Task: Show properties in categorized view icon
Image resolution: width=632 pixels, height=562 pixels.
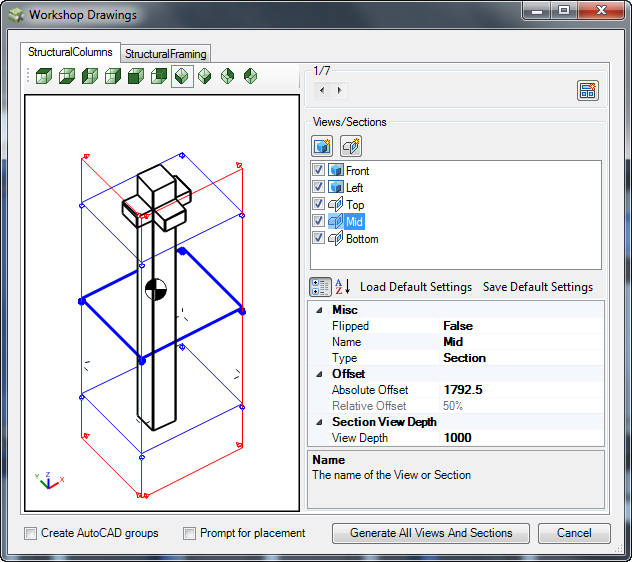Action: 321,287
